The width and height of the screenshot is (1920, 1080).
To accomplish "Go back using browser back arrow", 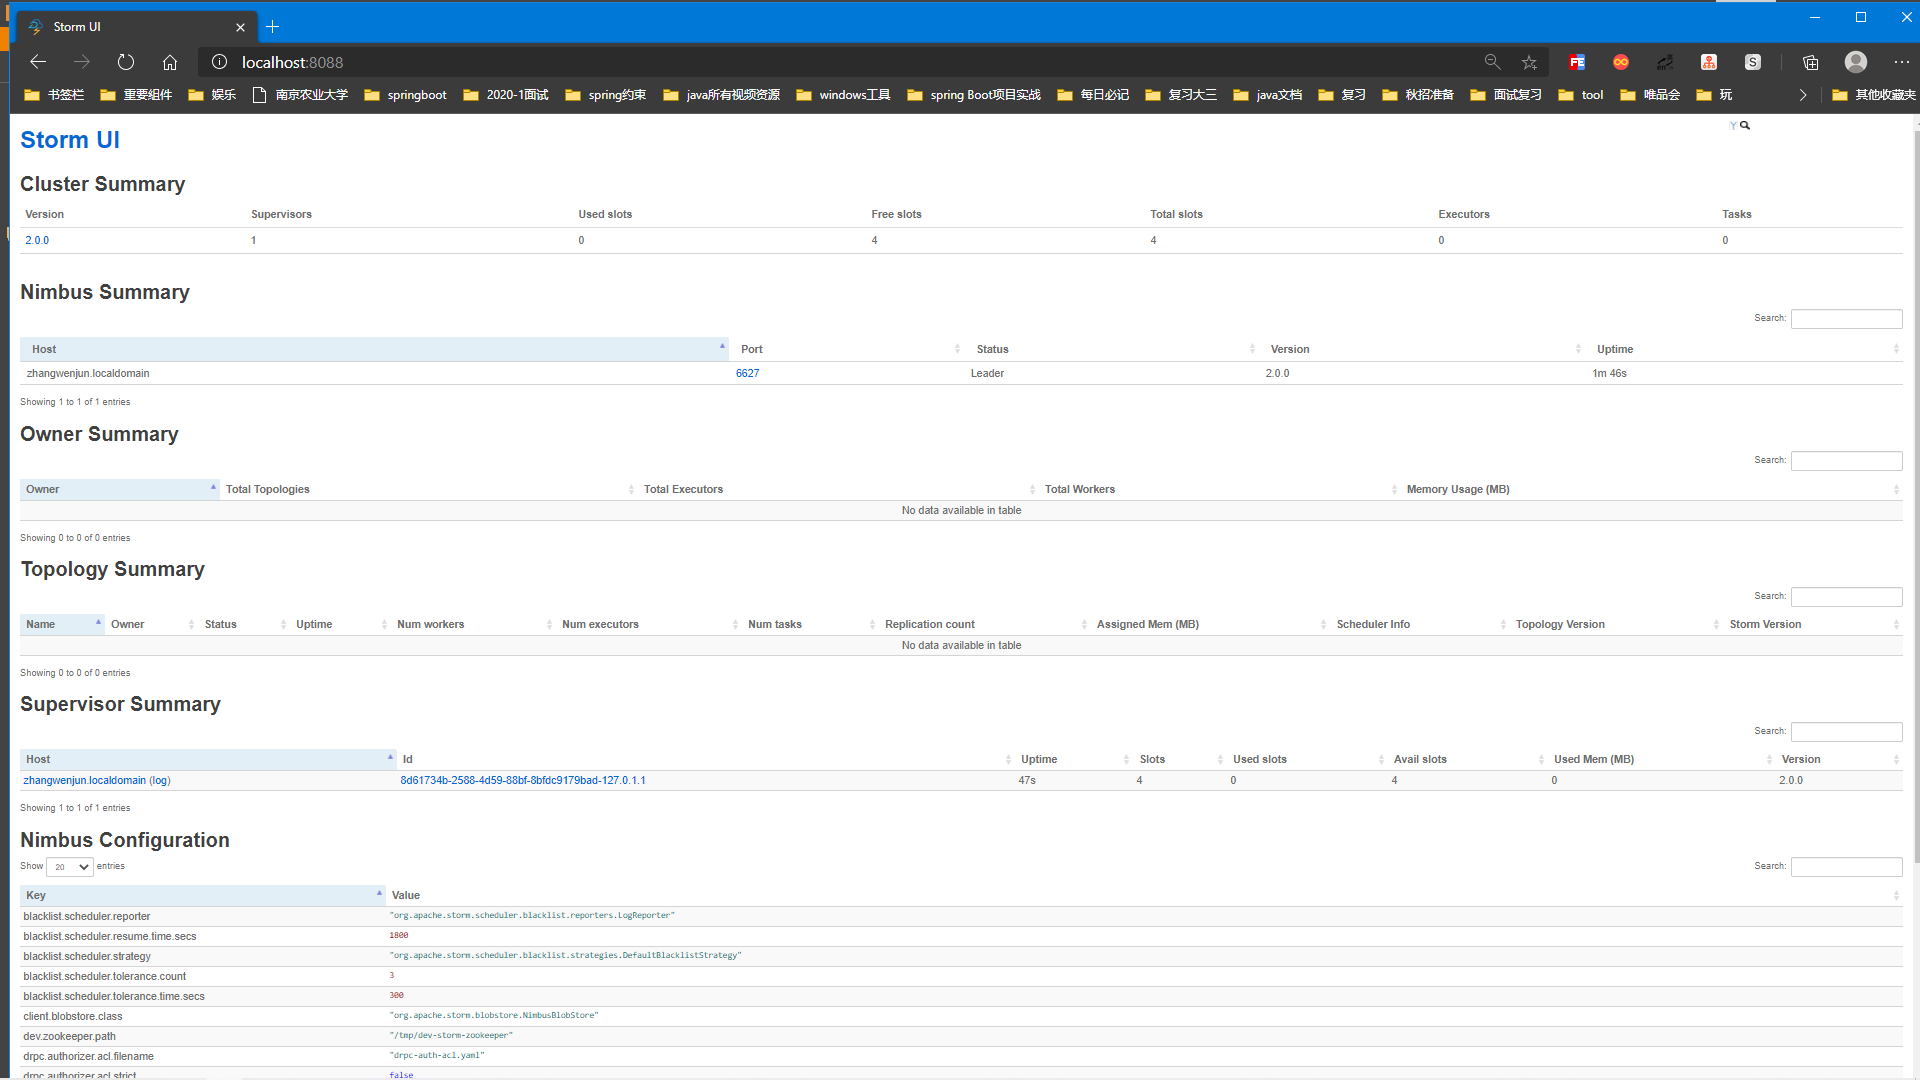I will click(x=38, y=62).
